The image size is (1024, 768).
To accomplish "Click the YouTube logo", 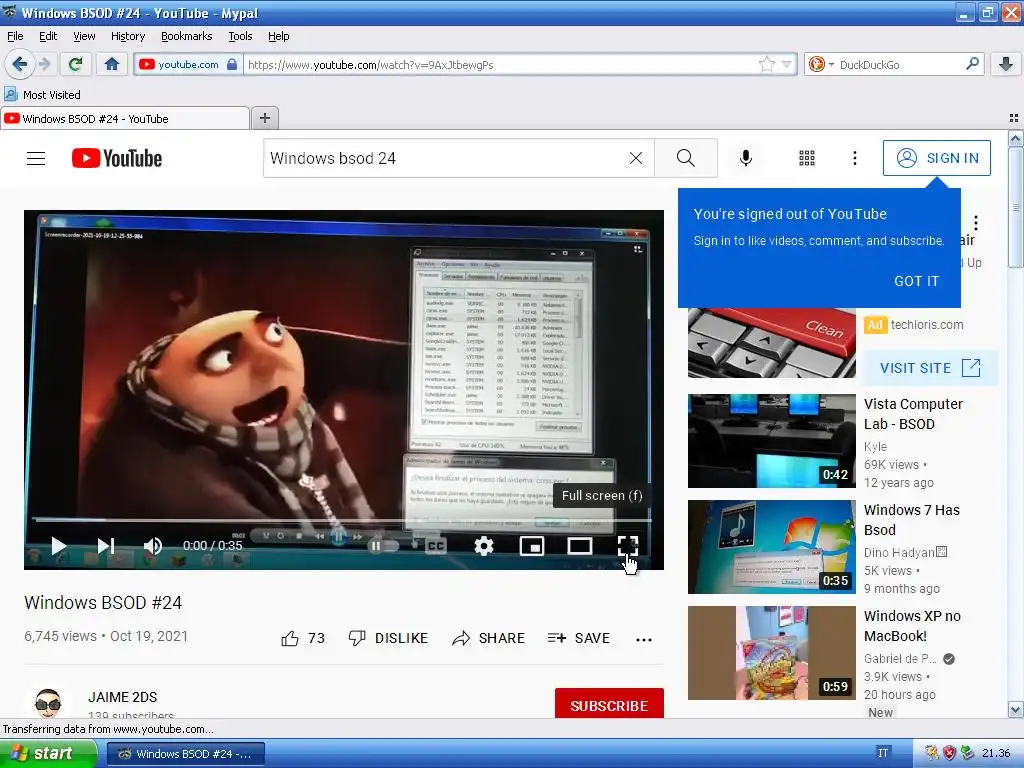I will pos(117,158).
